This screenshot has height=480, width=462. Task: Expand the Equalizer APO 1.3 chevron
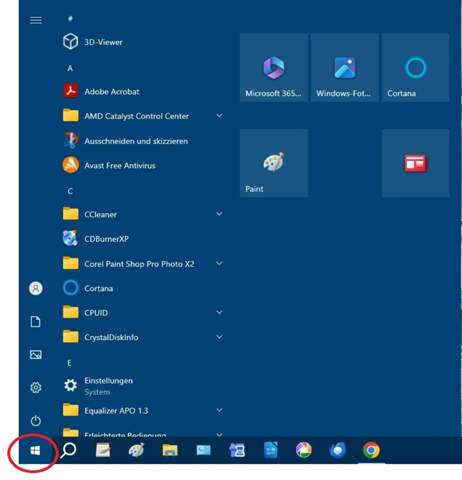[x=219, y=410]
